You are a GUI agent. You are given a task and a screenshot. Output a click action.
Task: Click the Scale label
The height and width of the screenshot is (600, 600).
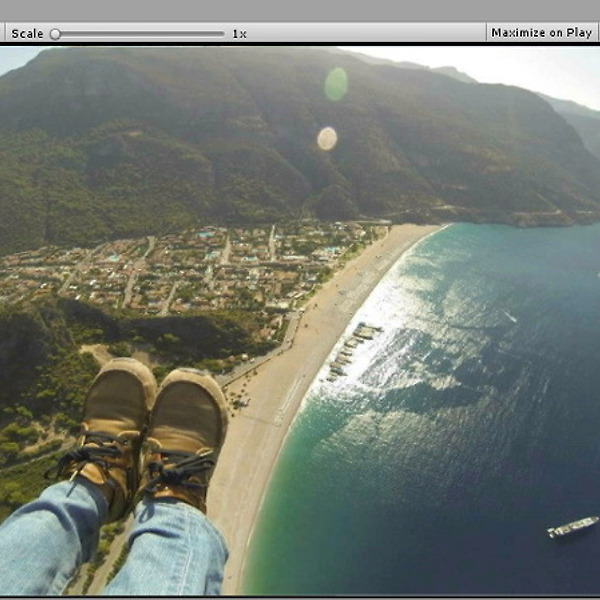coord(27,34)
